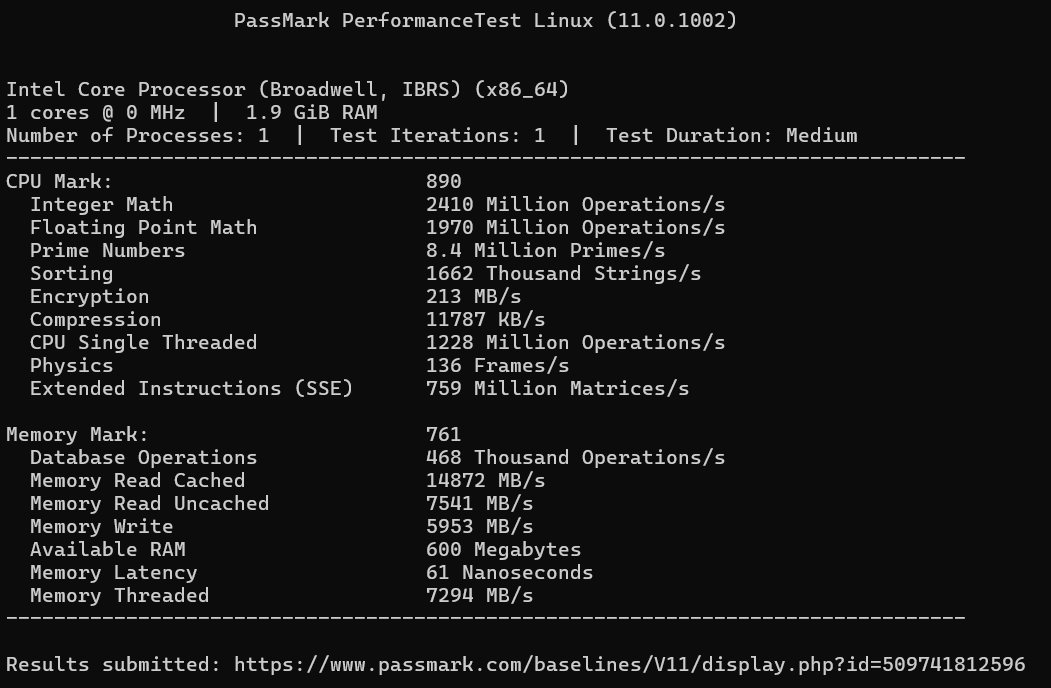
Task: Click the Memory Read Uncached label
Action: pos(149,504)
